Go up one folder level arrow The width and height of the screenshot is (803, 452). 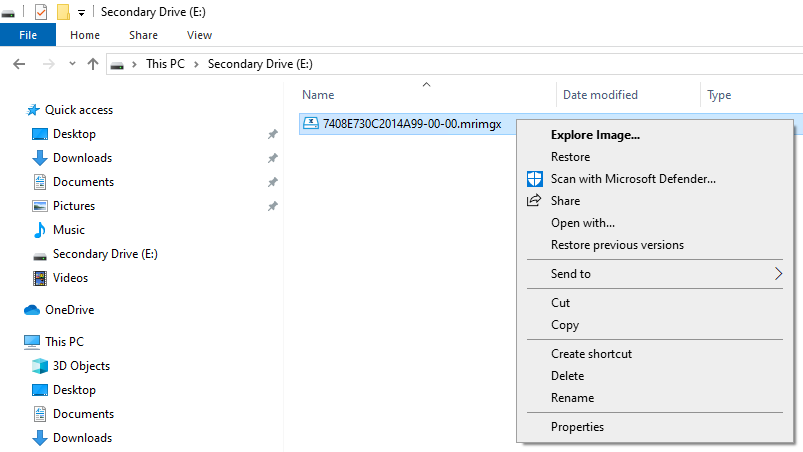click(93, 64)
